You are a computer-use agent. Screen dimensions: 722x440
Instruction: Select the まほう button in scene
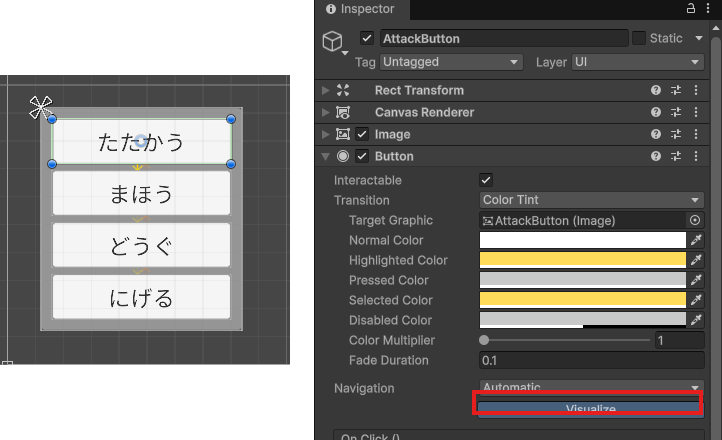click(x=141, y=193)
